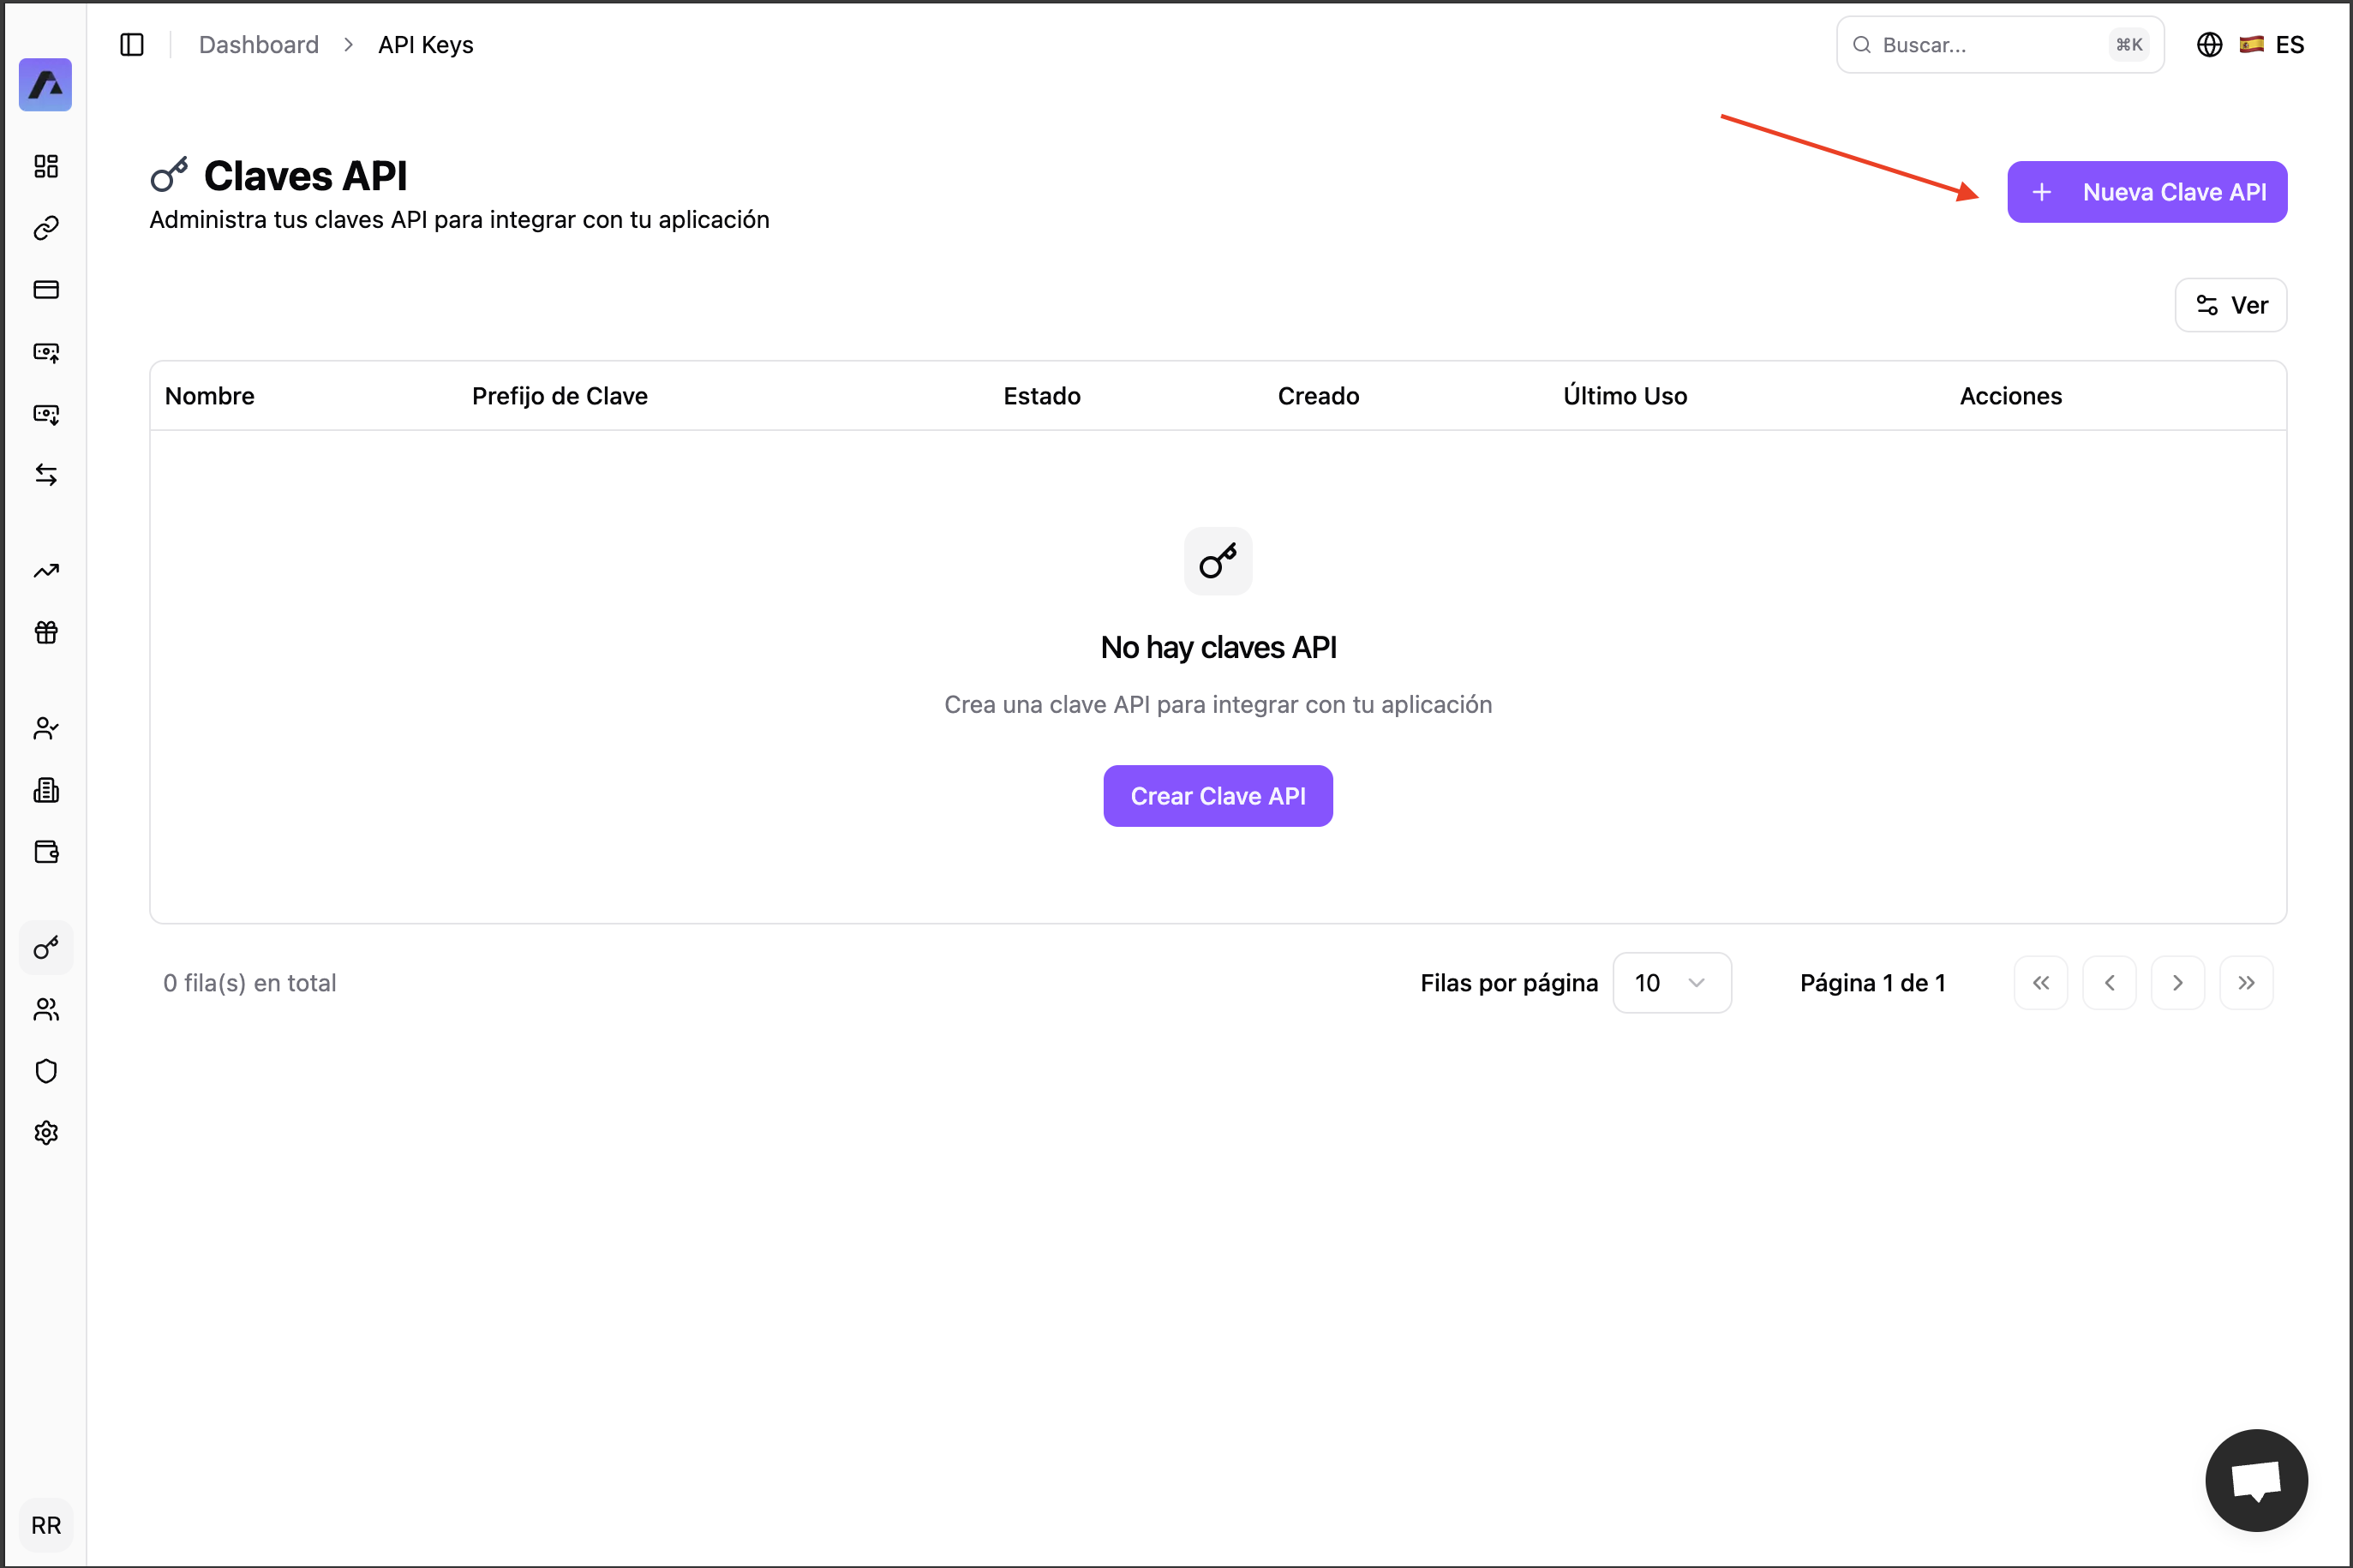Open the building icon in sidebar
Viewport: 2353px width, 1568px height.
pyautogui.click(x=46, y=791)
